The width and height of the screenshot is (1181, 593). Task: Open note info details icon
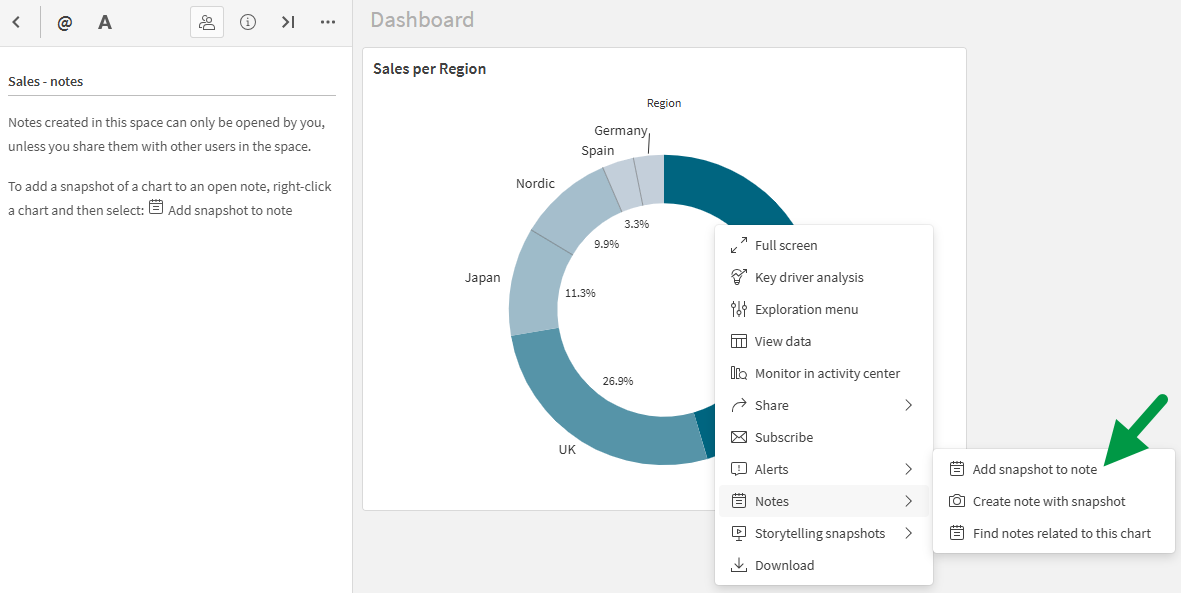[248, 22]
